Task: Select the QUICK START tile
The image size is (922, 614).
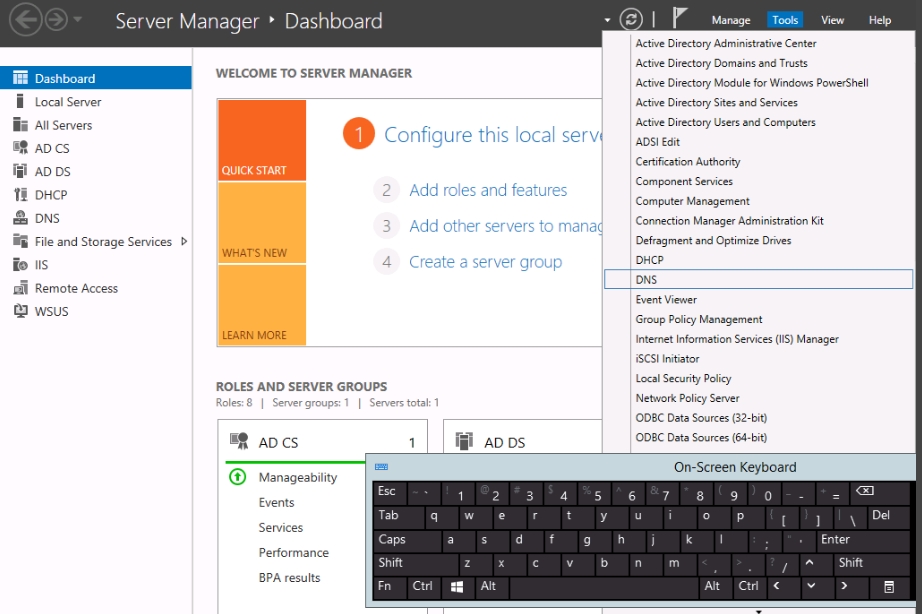Action: click(262, 140)
